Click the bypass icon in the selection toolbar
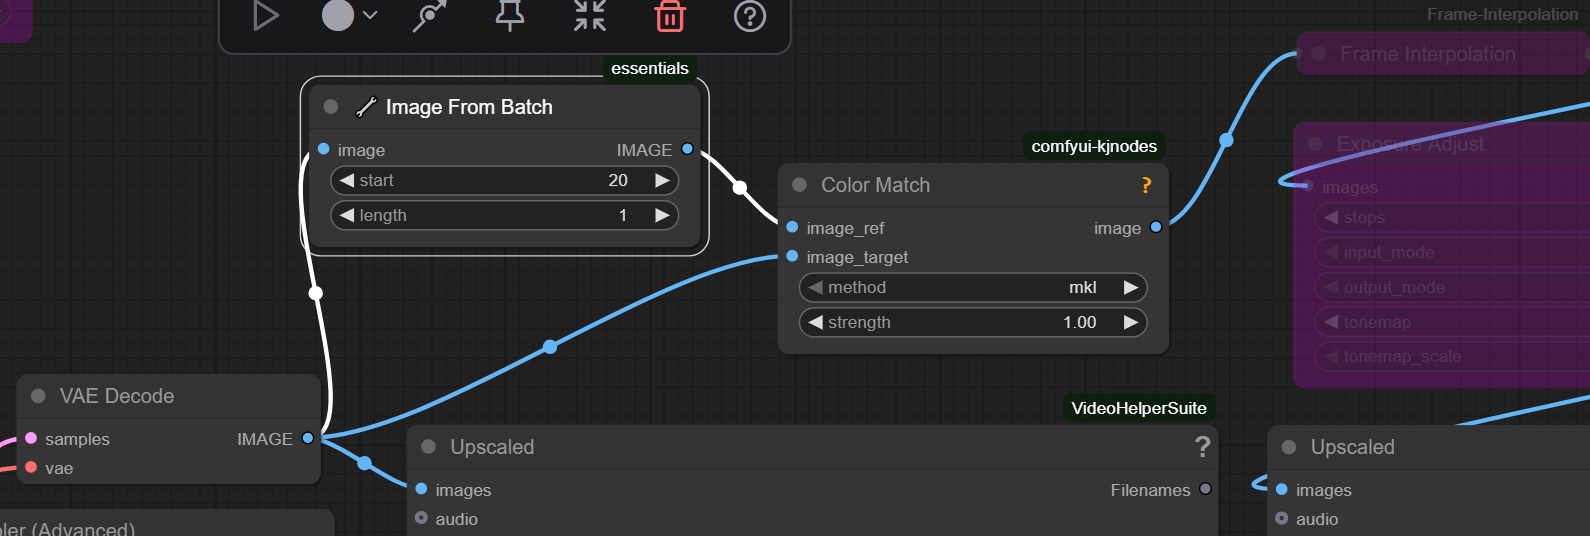 pos(430,16)
